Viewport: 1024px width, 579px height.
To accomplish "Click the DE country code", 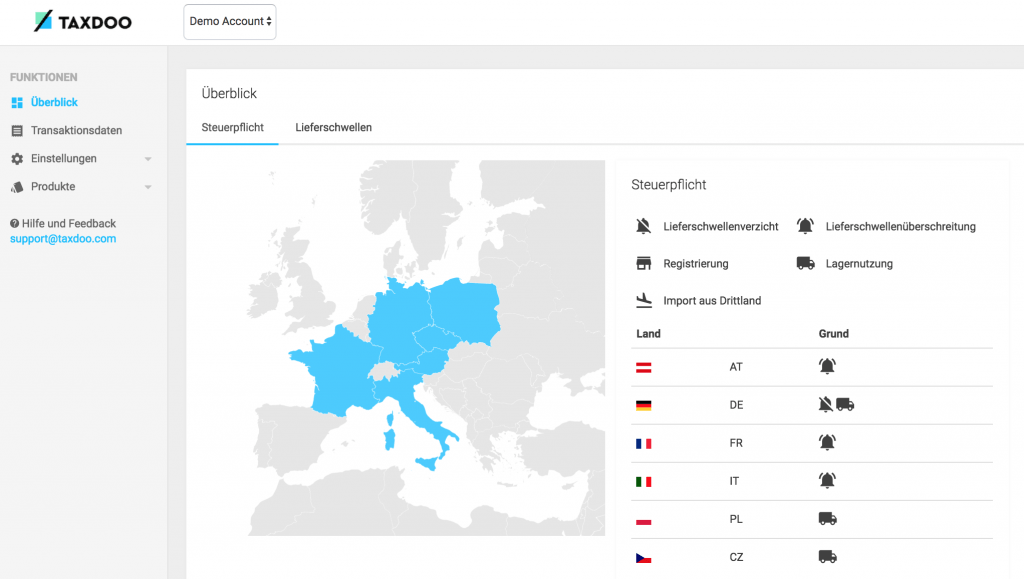I will point(736,405).
